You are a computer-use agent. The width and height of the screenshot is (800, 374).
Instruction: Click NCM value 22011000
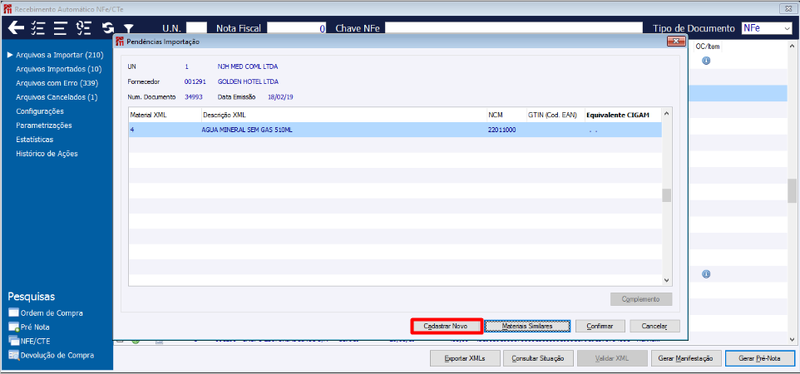tap(502, 130)
